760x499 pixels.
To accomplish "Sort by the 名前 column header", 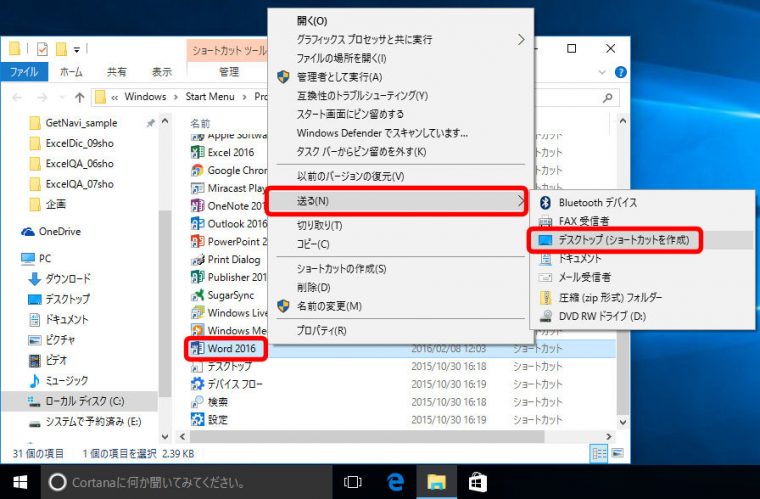I will tap(200, 124).
